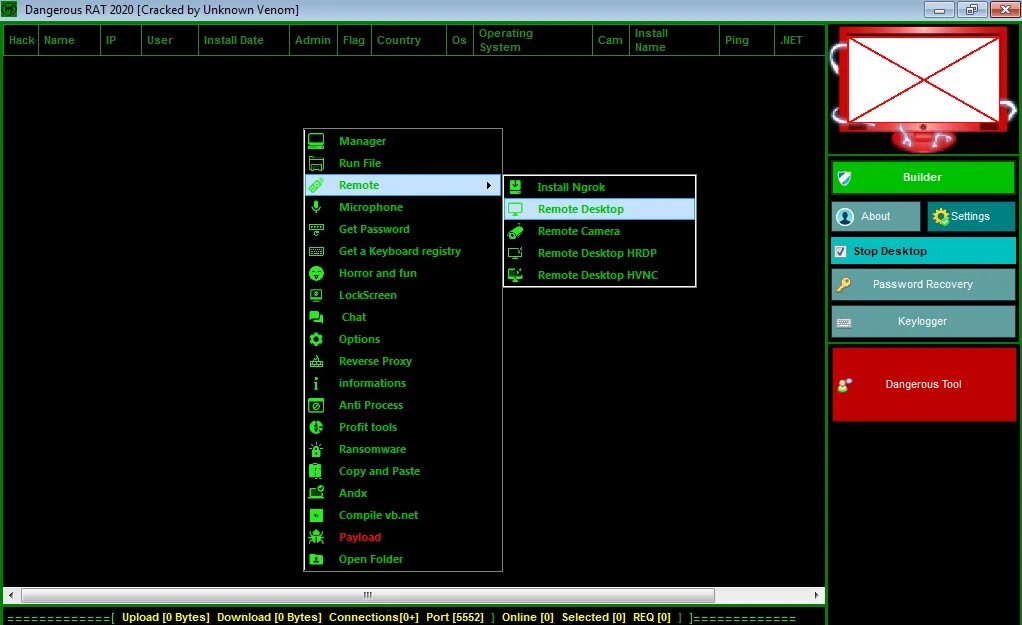Select the Remote Desktop HVNC entry

(x=600, y=275)
